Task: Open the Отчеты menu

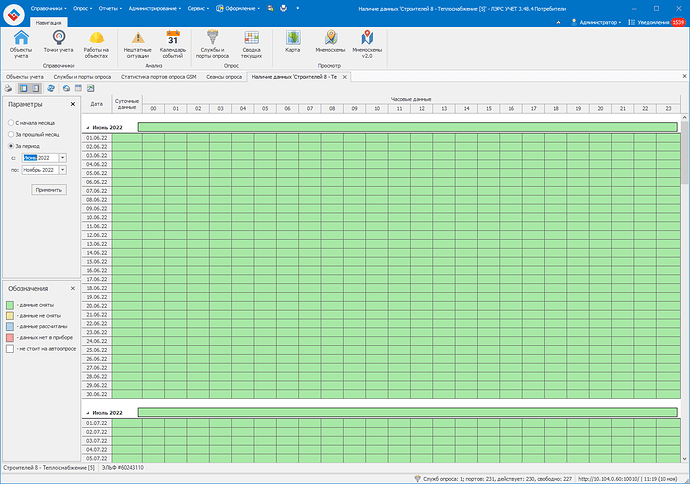Action: [110, 8]
